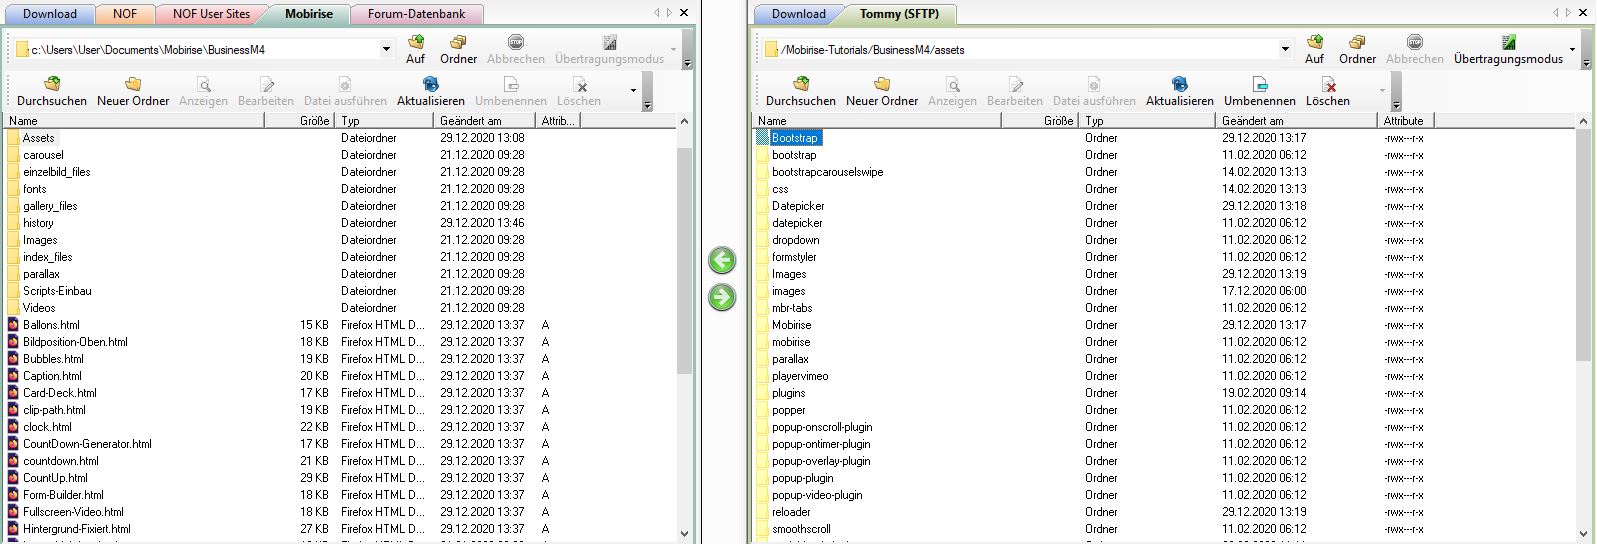Open Übertragungsmodus in the remote pane
1597x544 pixels.
coord(1508,49)
